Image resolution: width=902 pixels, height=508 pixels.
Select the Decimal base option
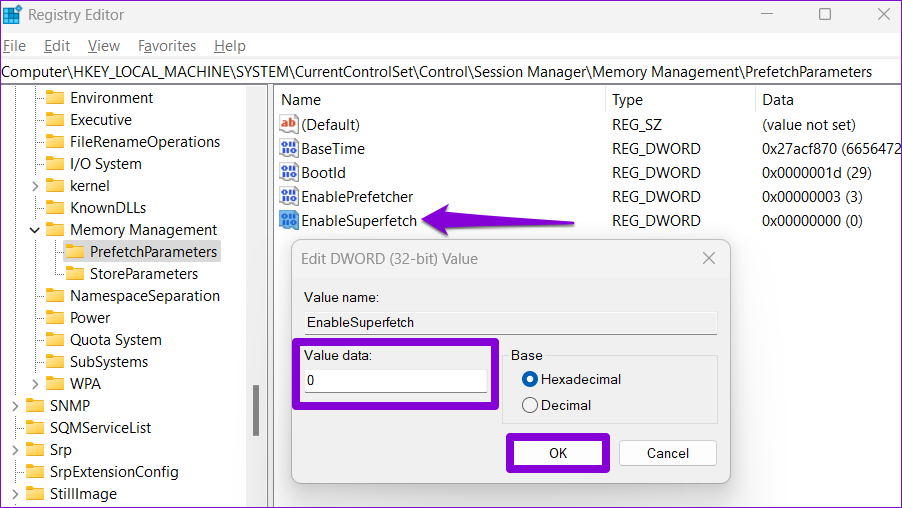[529, 405]
